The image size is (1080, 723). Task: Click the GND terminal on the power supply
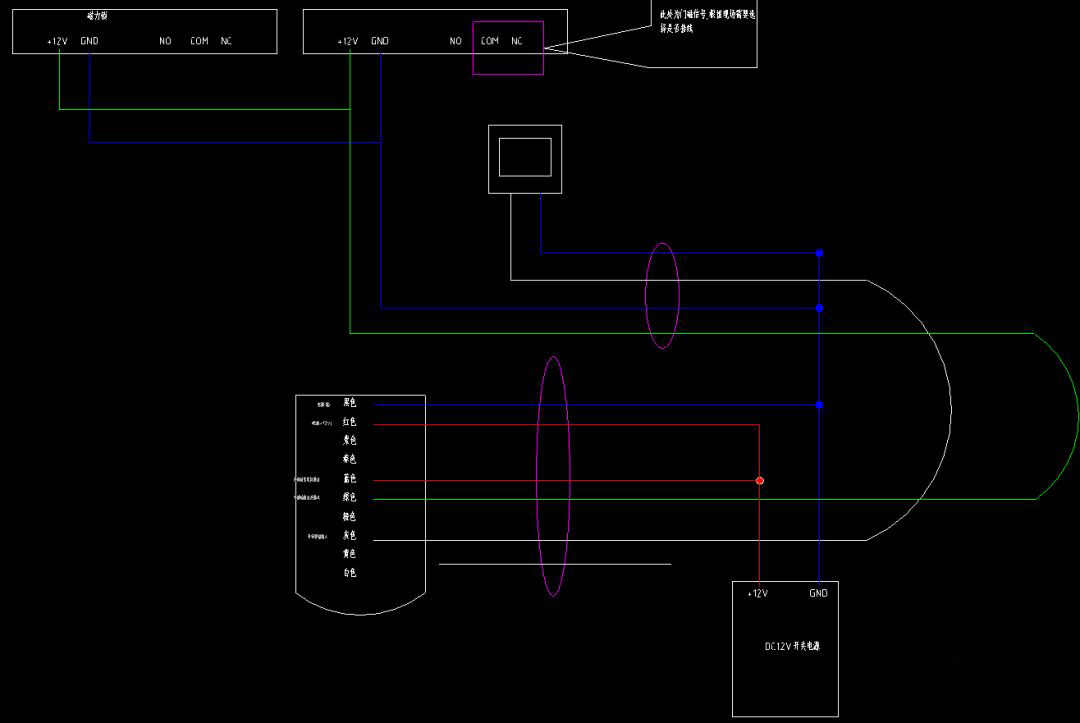(x=818, y=593)
